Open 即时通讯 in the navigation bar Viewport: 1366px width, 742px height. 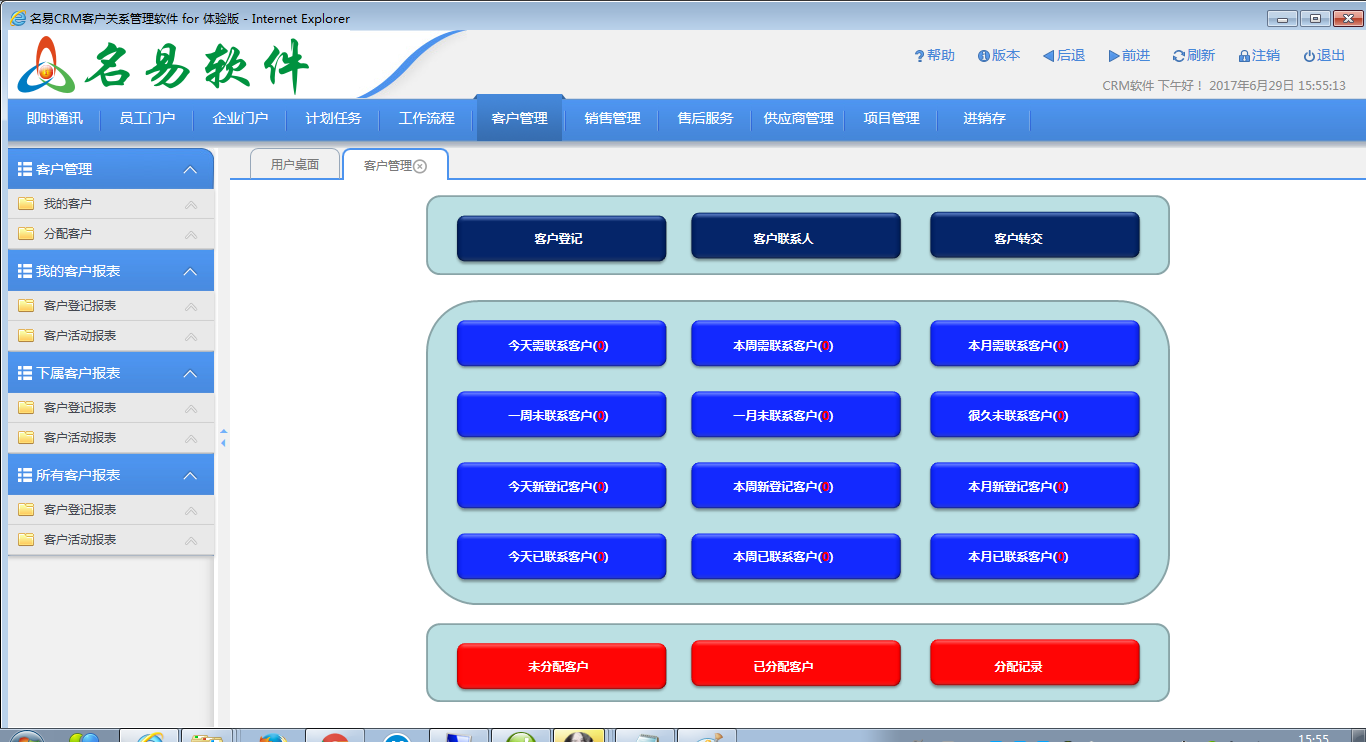point(55,119)
